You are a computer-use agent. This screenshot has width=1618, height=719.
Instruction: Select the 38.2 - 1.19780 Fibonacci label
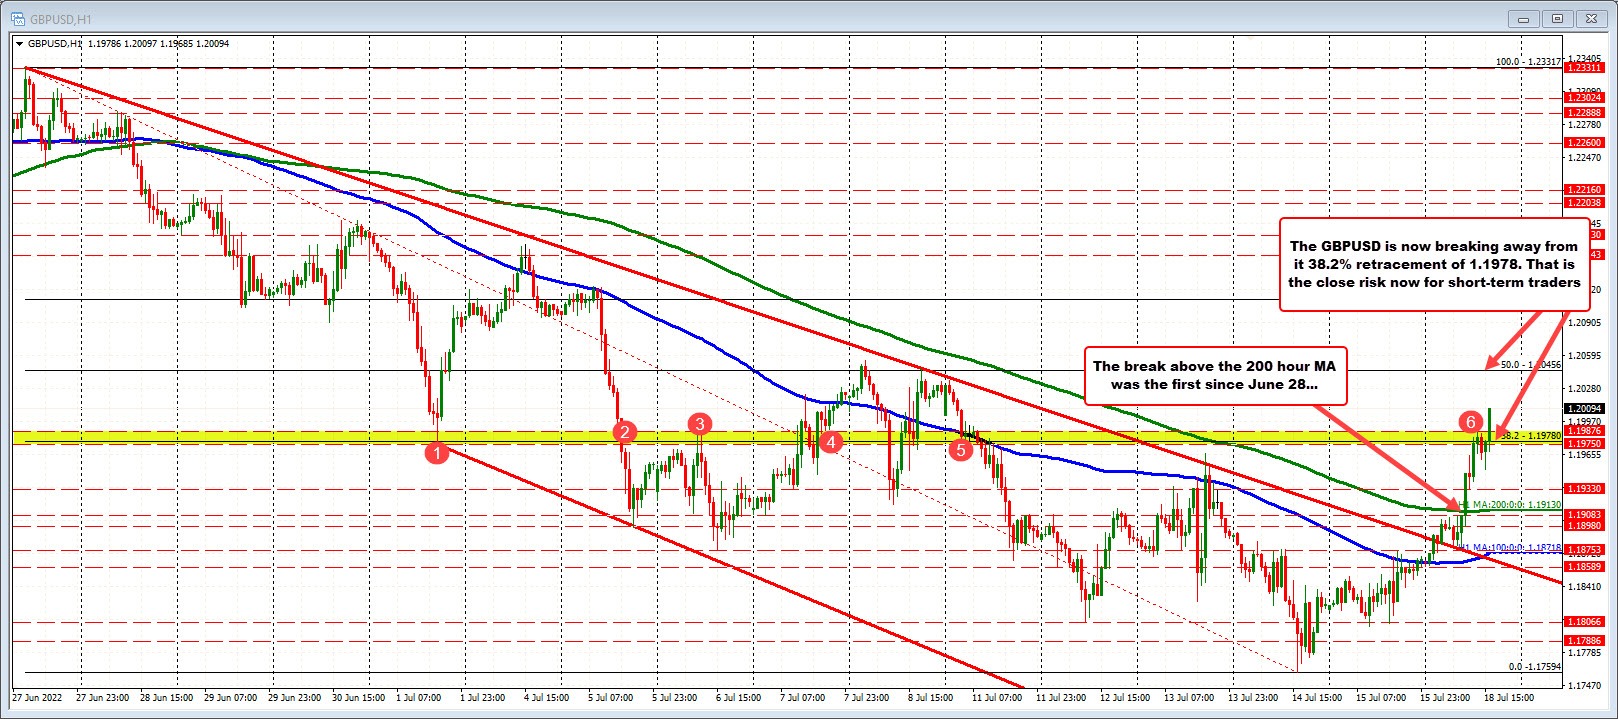point(1530,435)
